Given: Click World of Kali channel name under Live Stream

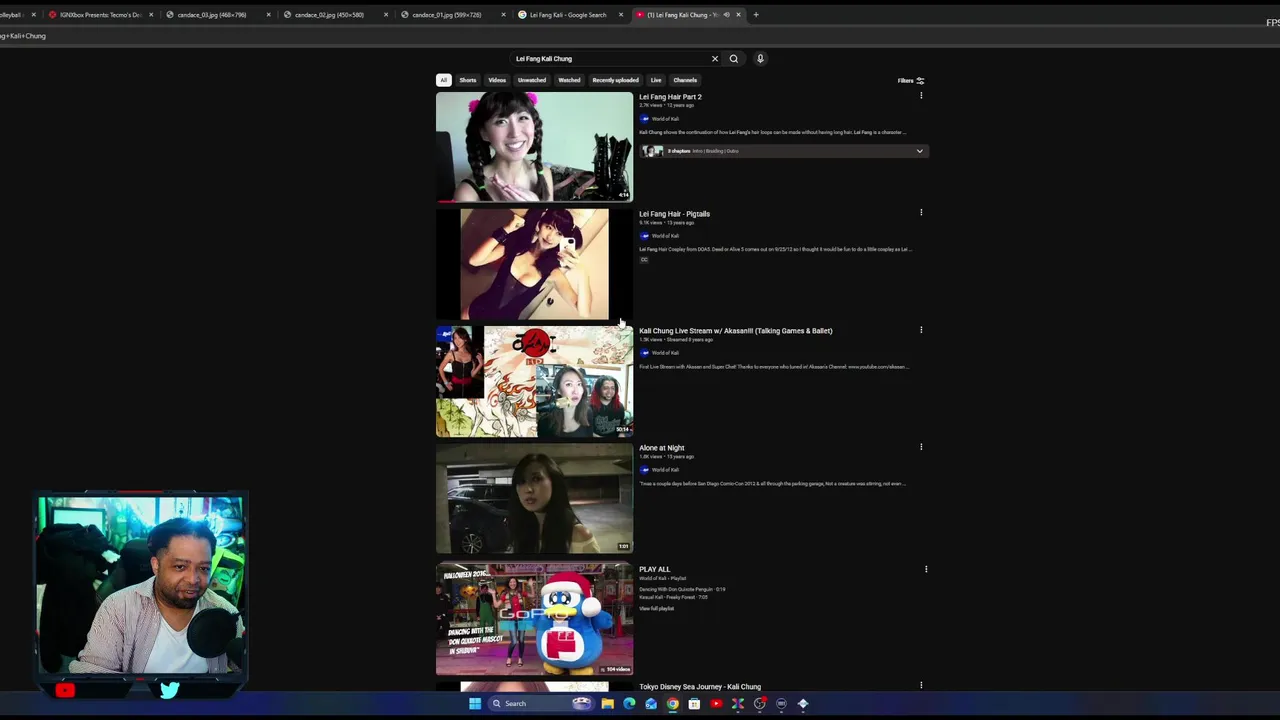Looking at the screenshot, I should click(x=665, y=353).
